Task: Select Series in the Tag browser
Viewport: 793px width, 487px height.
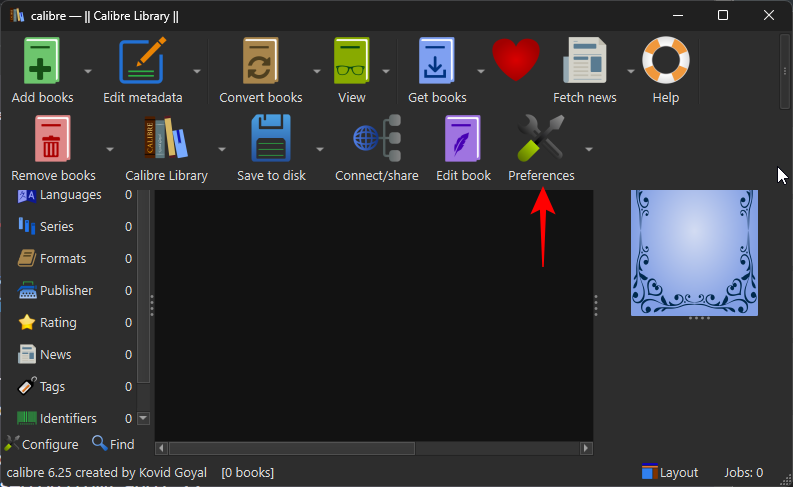Action: (x=74, y=227)
